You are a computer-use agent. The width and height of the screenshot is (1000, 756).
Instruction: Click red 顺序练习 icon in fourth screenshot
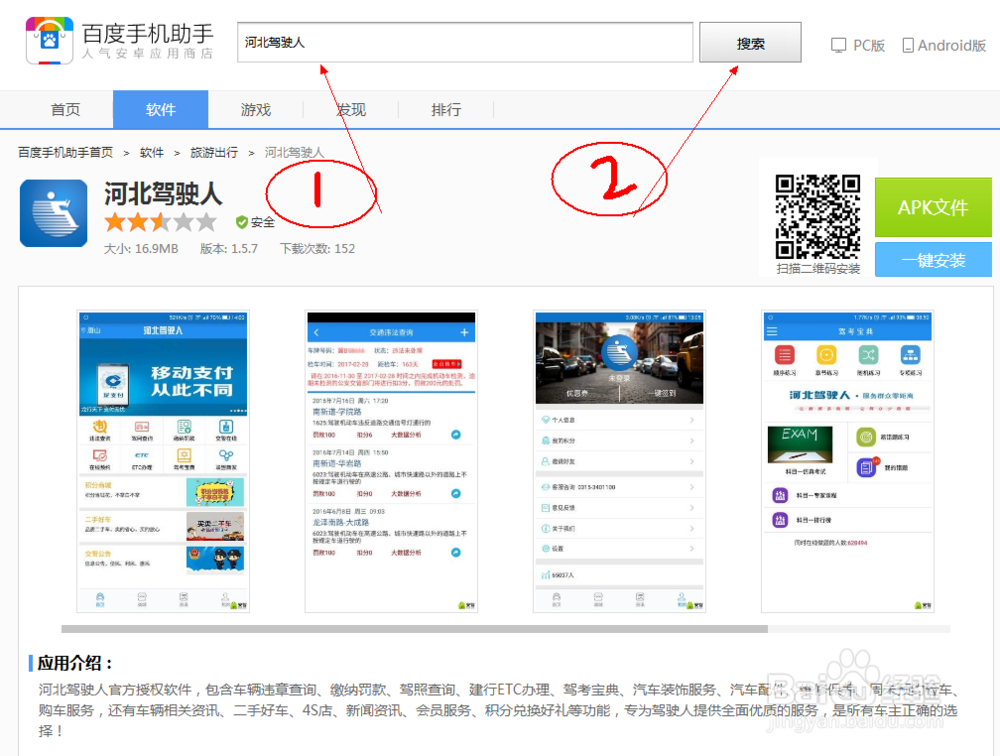784,355
